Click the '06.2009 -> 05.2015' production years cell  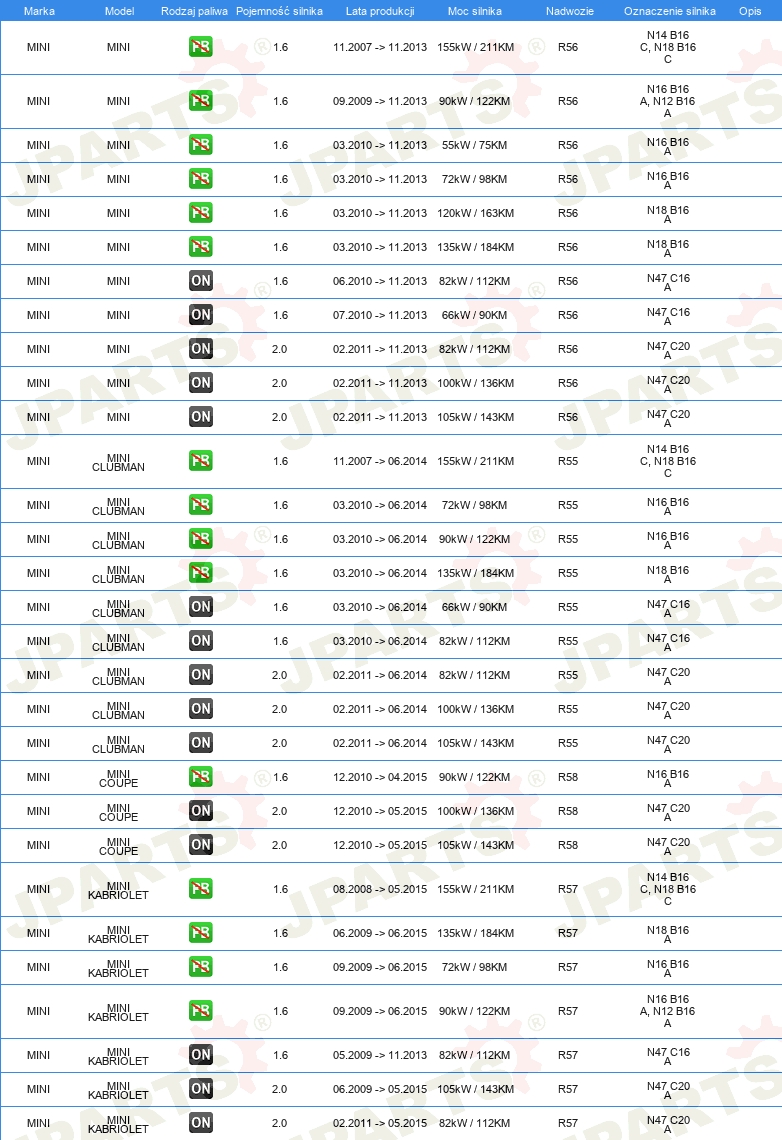380,1089
